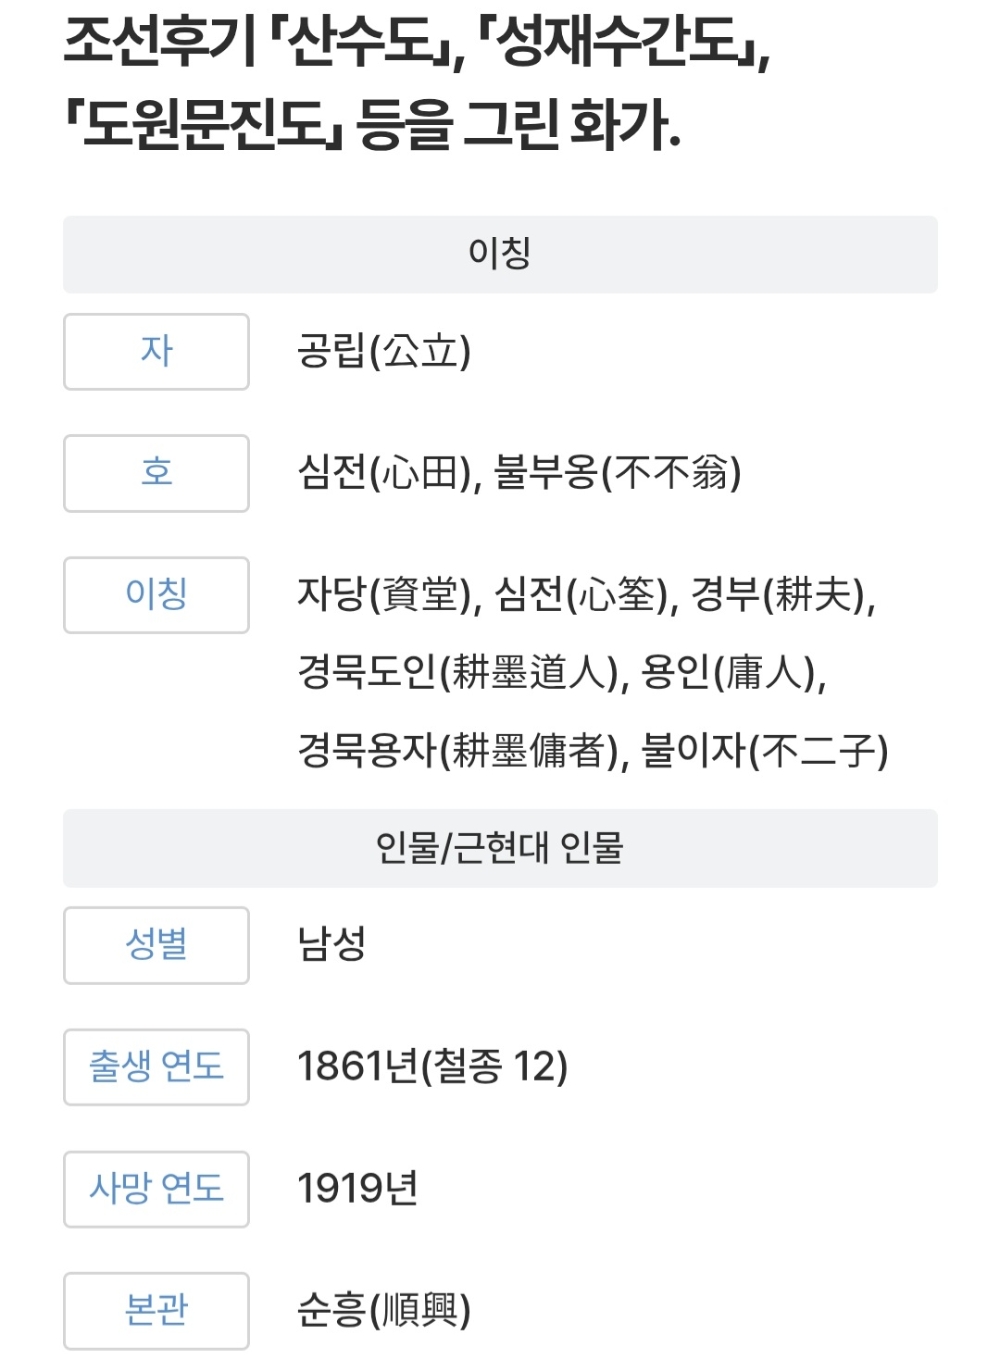Viewport: 1000px width, 1372px height.
Task: Click the 본관 label box
Action: point(156,1310)
